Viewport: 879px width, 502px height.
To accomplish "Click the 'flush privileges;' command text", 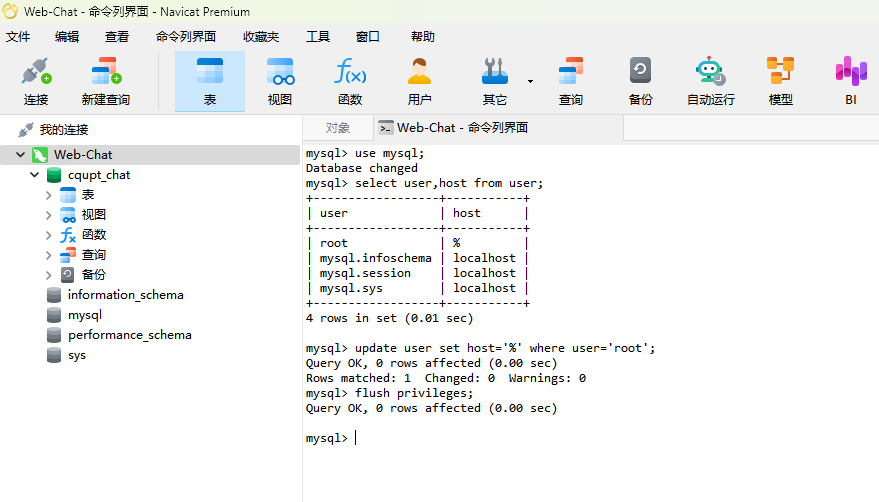I will [x=414, y=393].
